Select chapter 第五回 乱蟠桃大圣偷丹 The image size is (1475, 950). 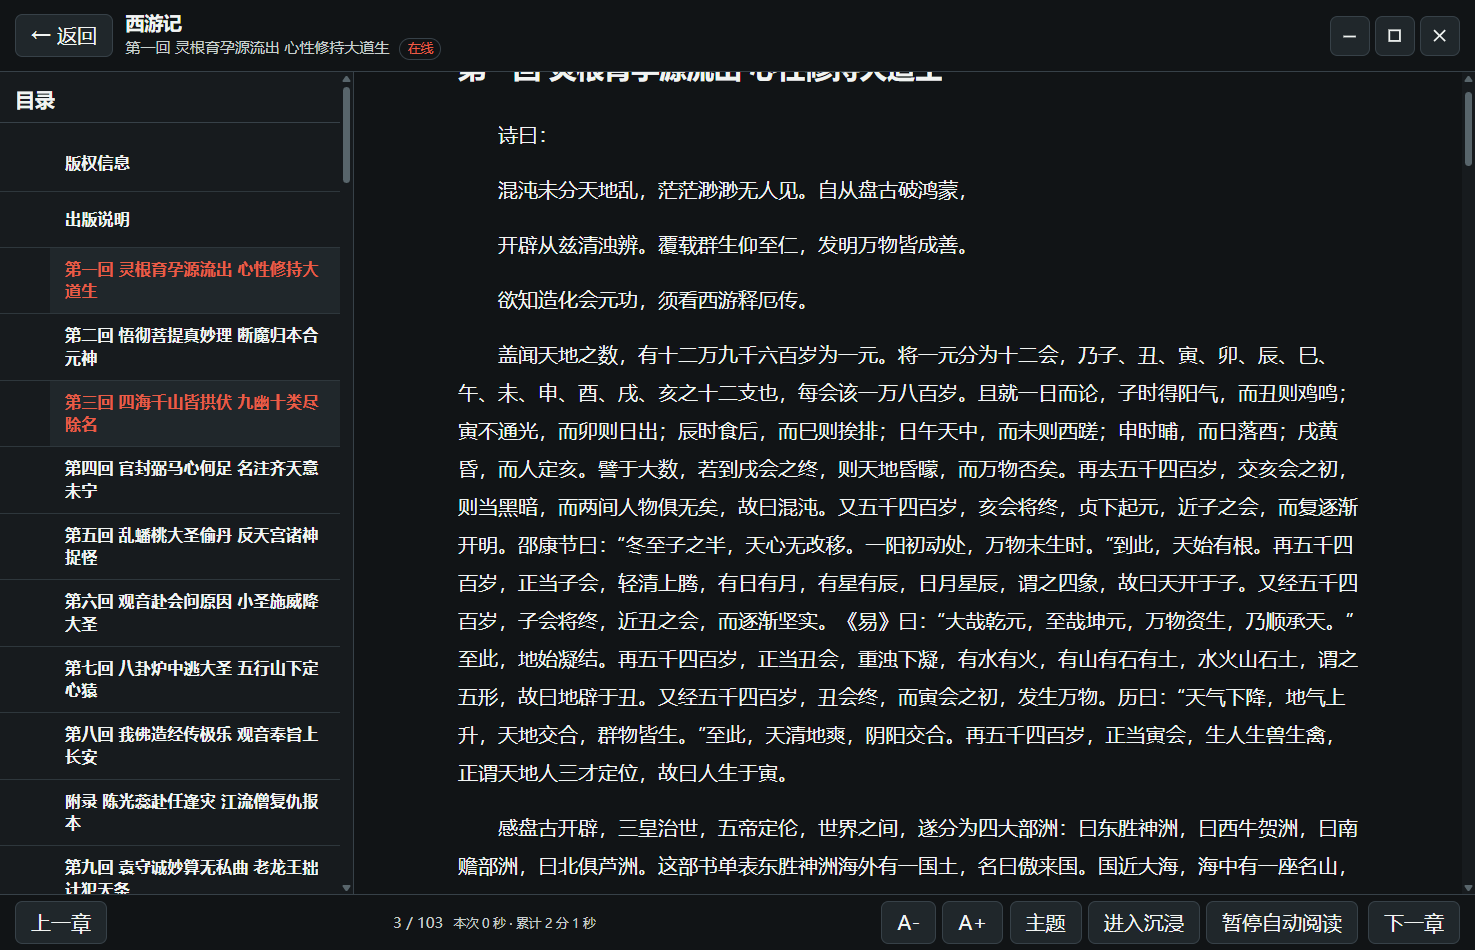coord(195,546)
